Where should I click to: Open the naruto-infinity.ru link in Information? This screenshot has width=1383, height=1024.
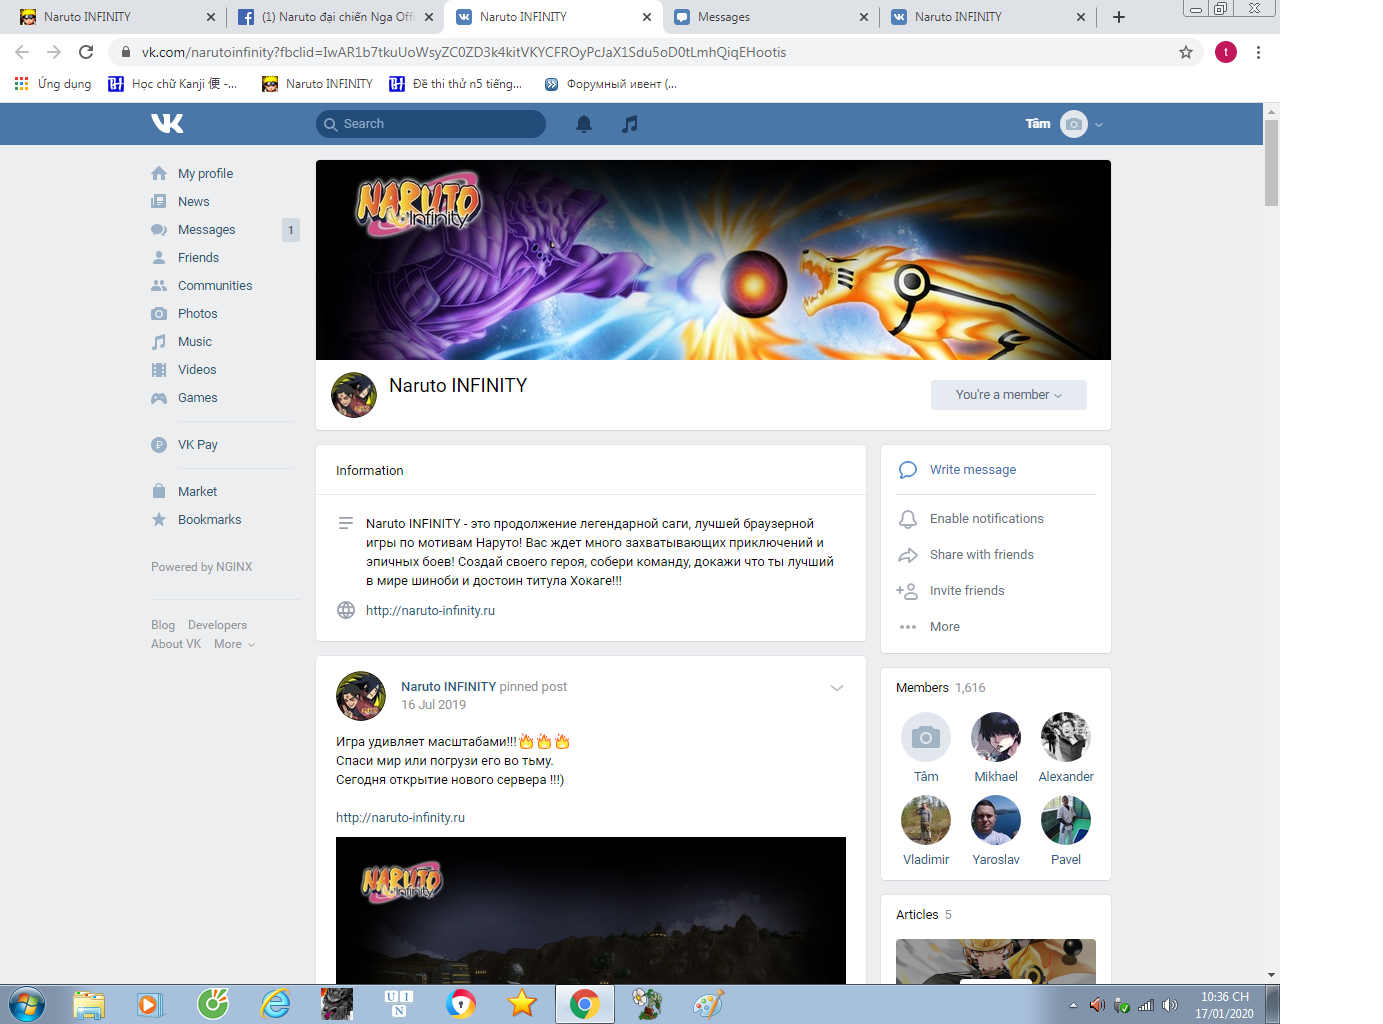click(430, 610)
